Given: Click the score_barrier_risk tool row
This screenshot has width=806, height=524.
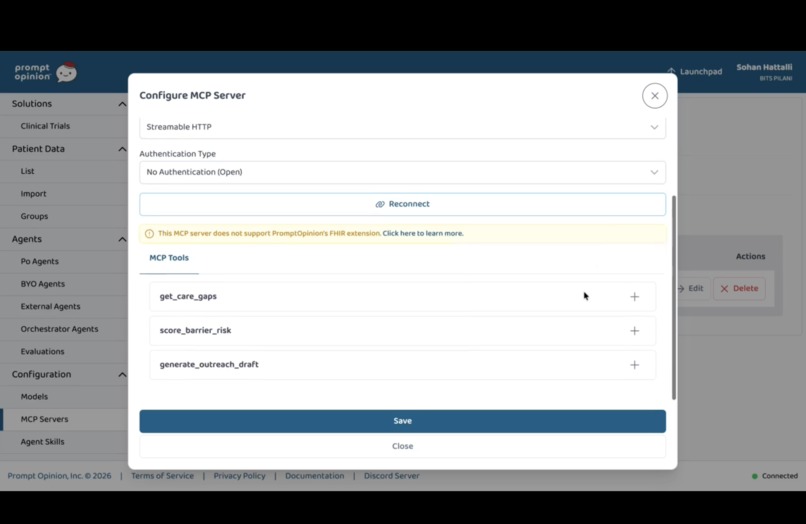Looking at the screenshot, I should 402,331.
